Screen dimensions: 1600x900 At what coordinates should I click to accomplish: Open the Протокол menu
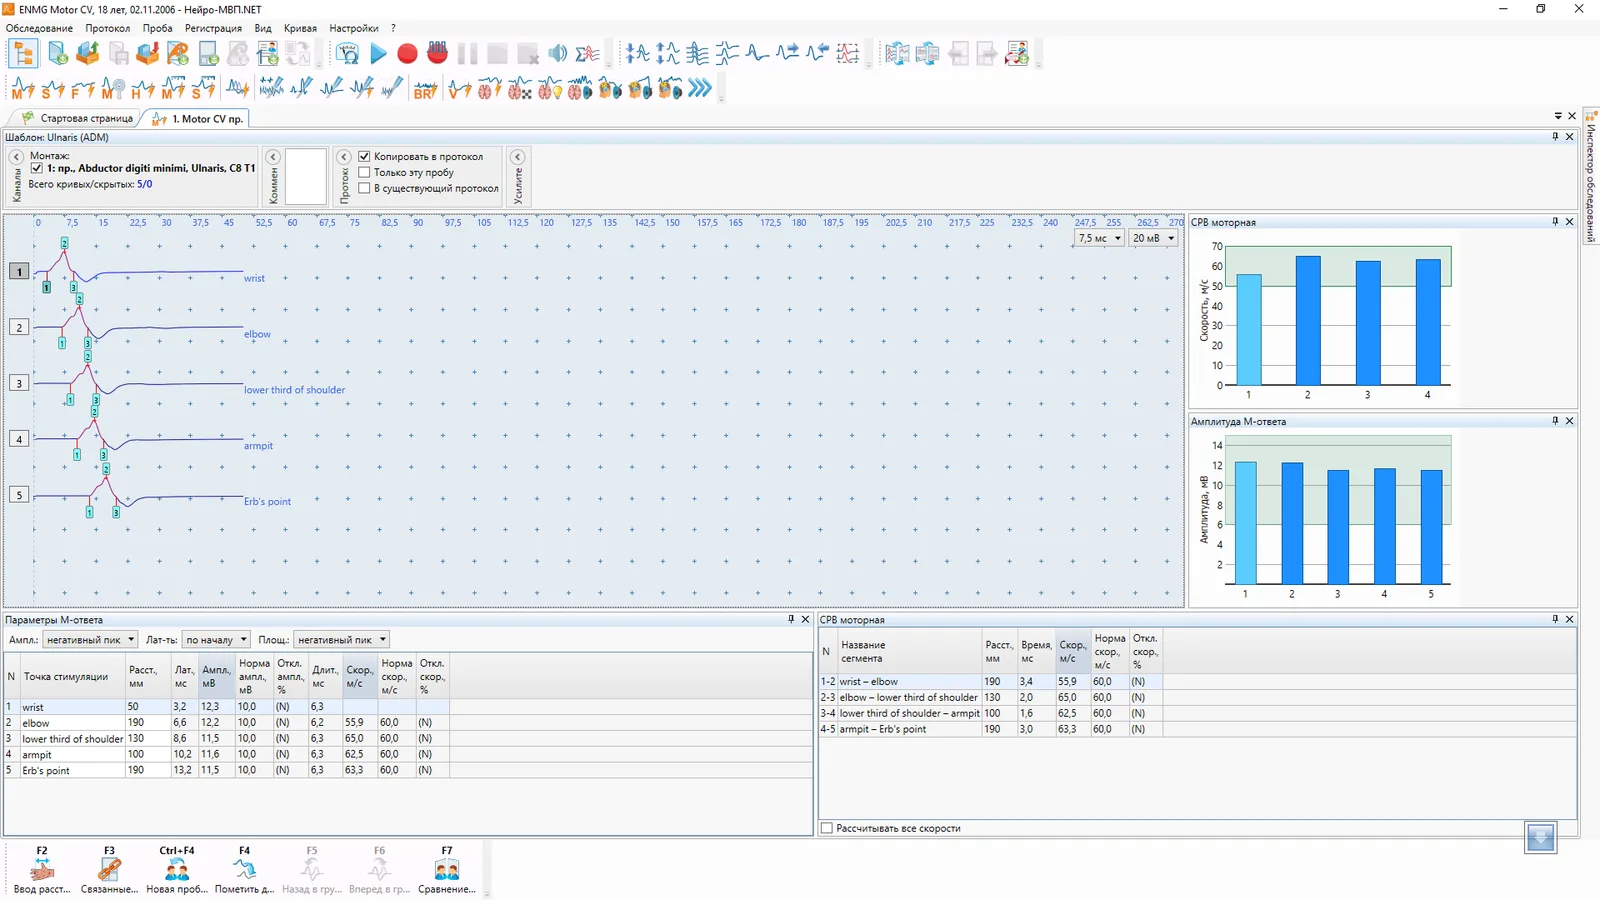[107, 28]
